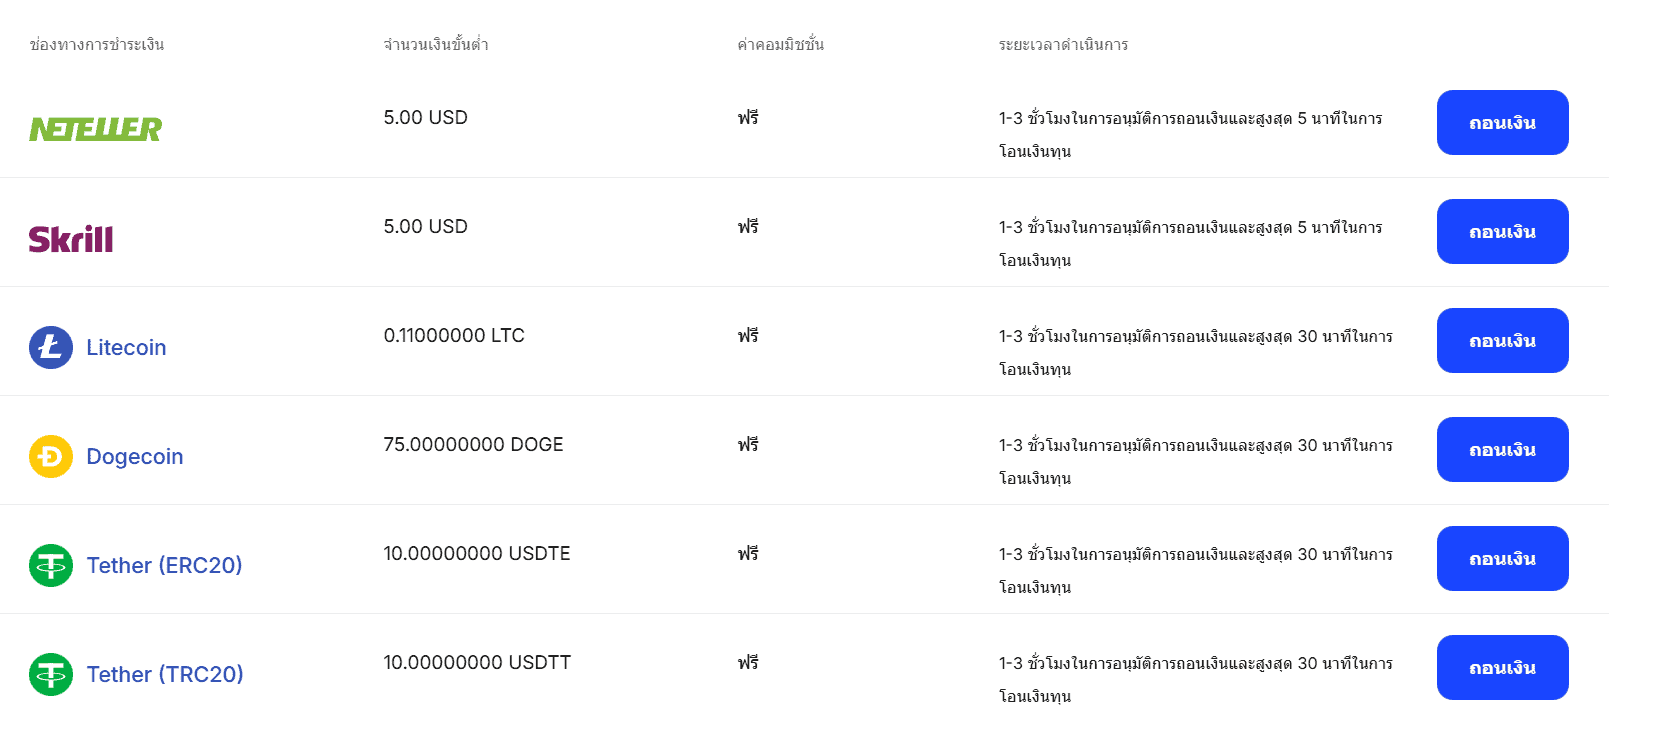The width and height of the screenshot is (1660, 732).
Task: Click the ค่าคอมมิชชั่น column header
Action: coord(781,45)
